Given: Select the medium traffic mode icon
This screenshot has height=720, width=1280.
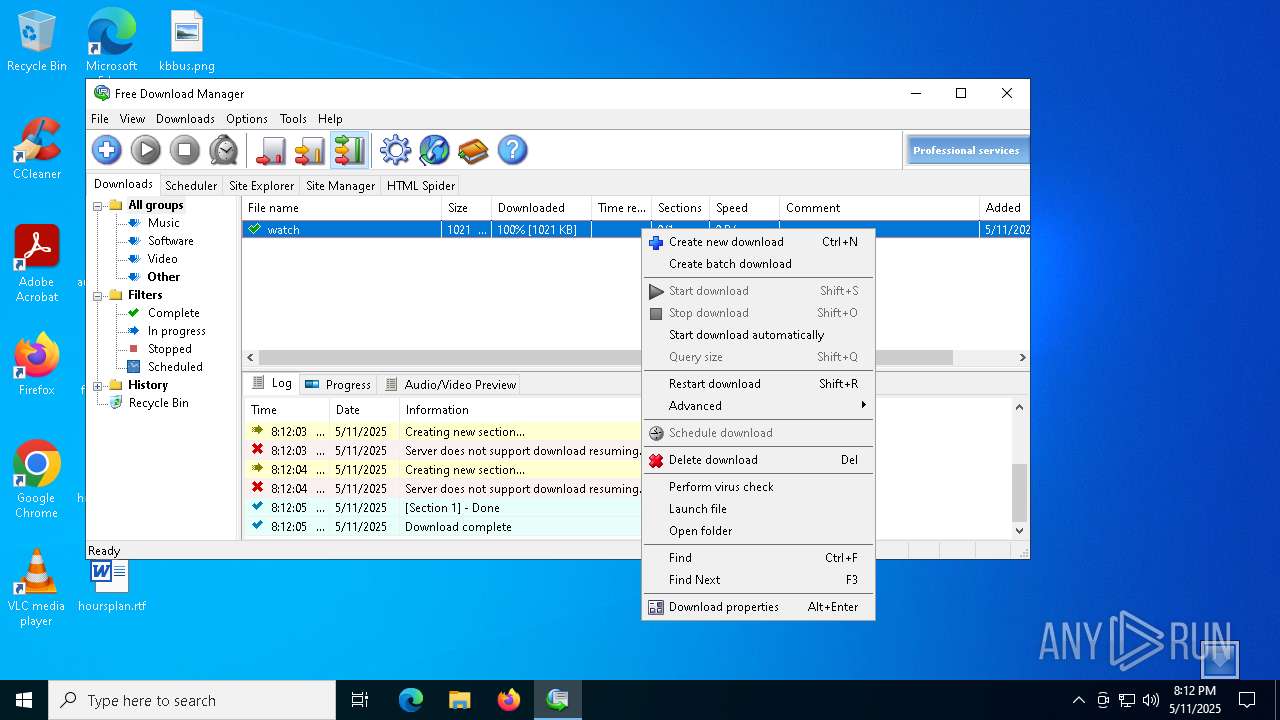Looking at the screenshot, I should pyautogui.click(x=310, y=150).
